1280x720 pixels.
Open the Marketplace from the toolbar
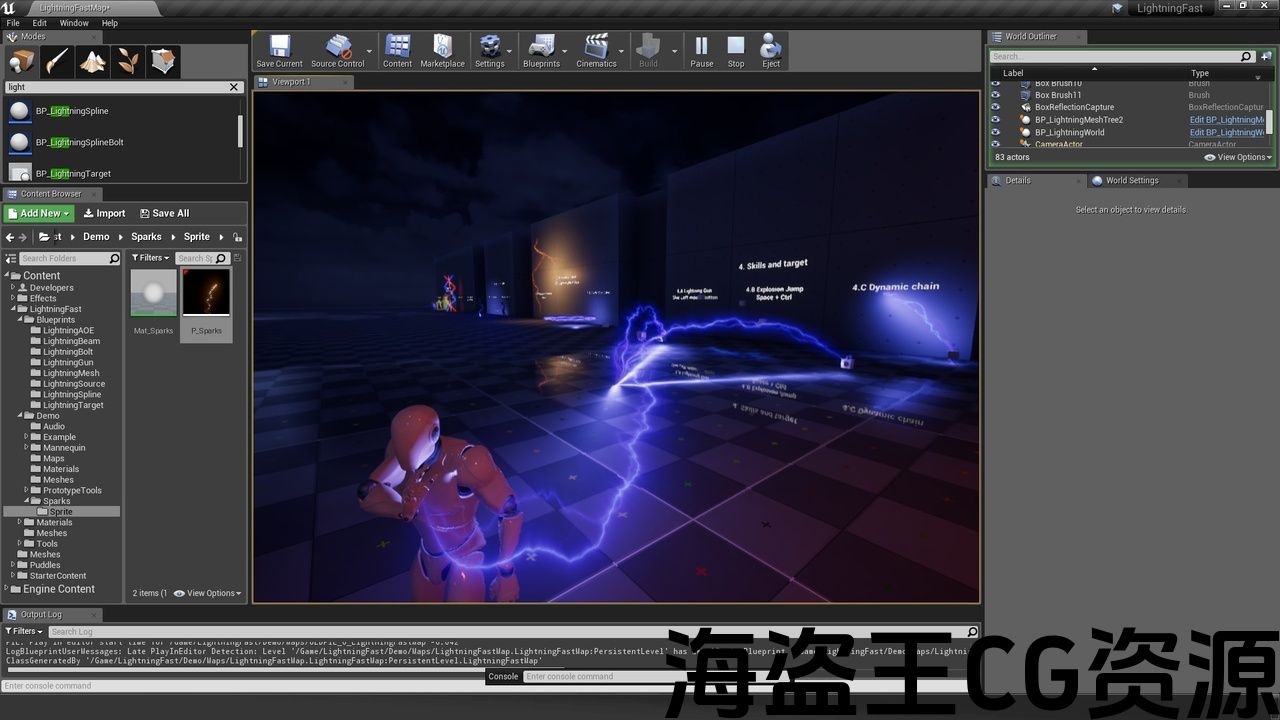[442, 51]
